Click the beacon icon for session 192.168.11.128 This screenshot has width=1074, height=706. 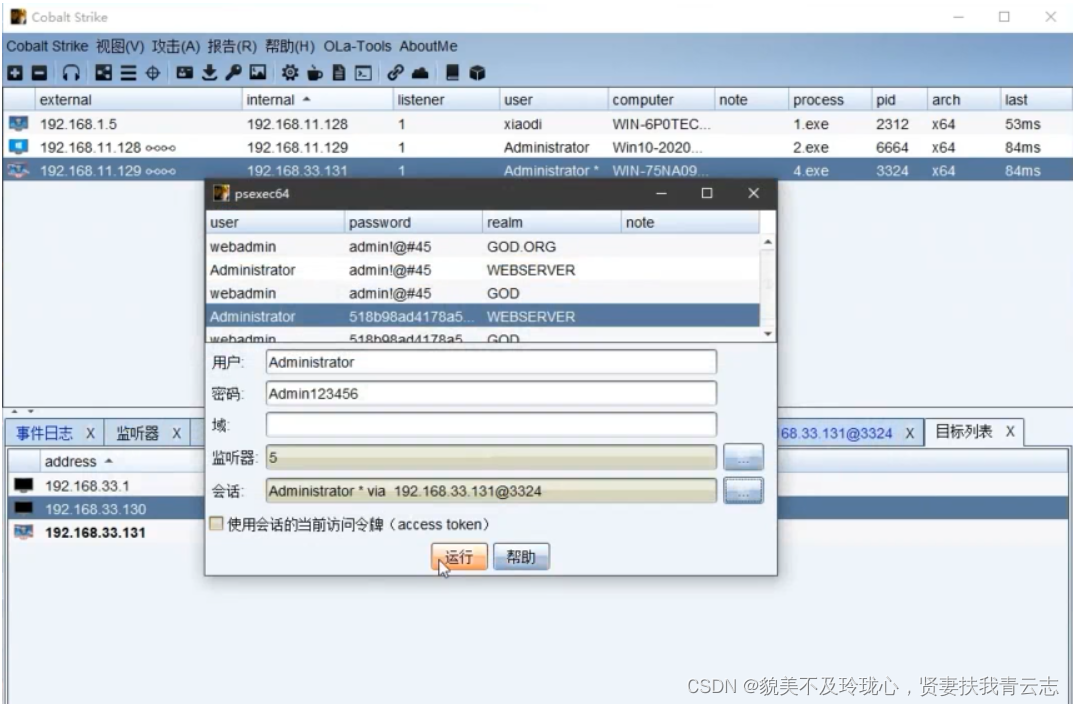(x=18, y=147)
